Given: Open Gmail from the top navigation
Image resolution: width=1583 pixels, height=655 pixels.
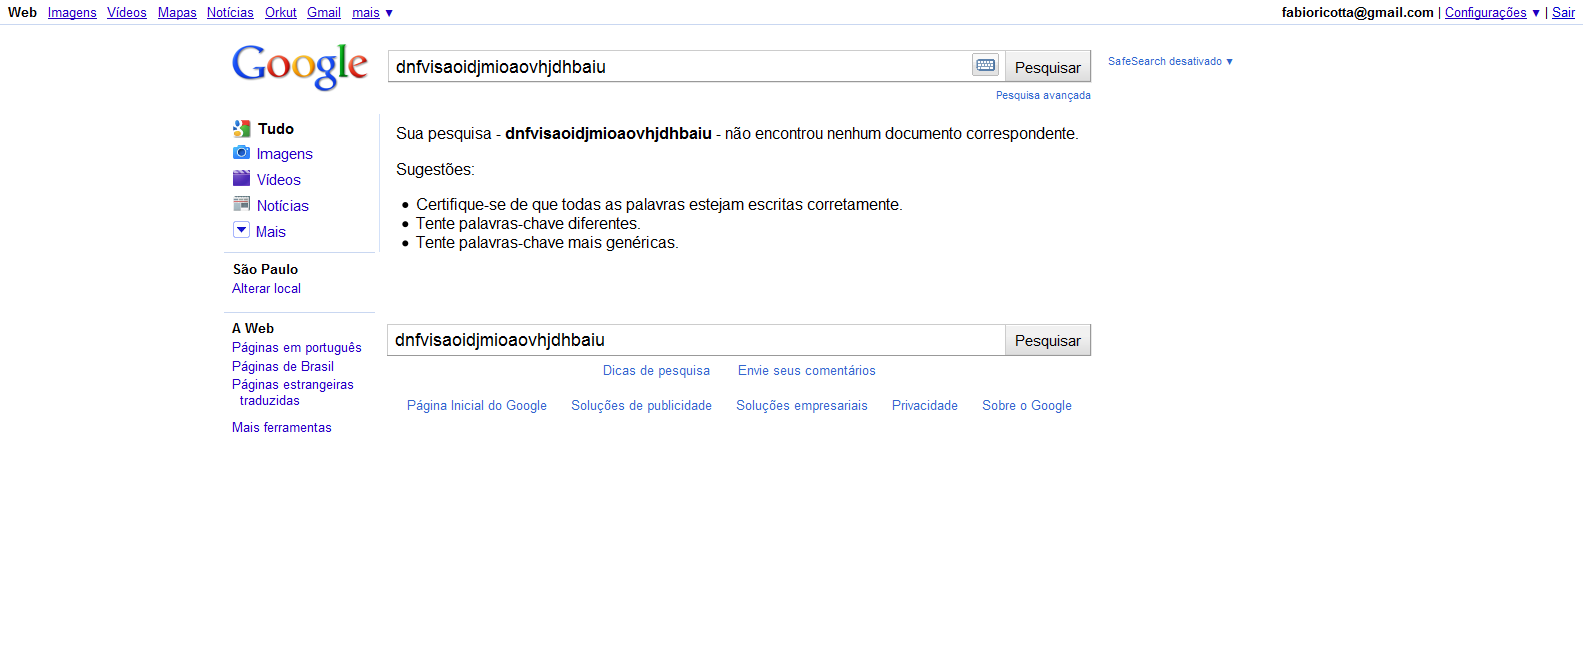Looking at the screenshot, I should 324,13.
